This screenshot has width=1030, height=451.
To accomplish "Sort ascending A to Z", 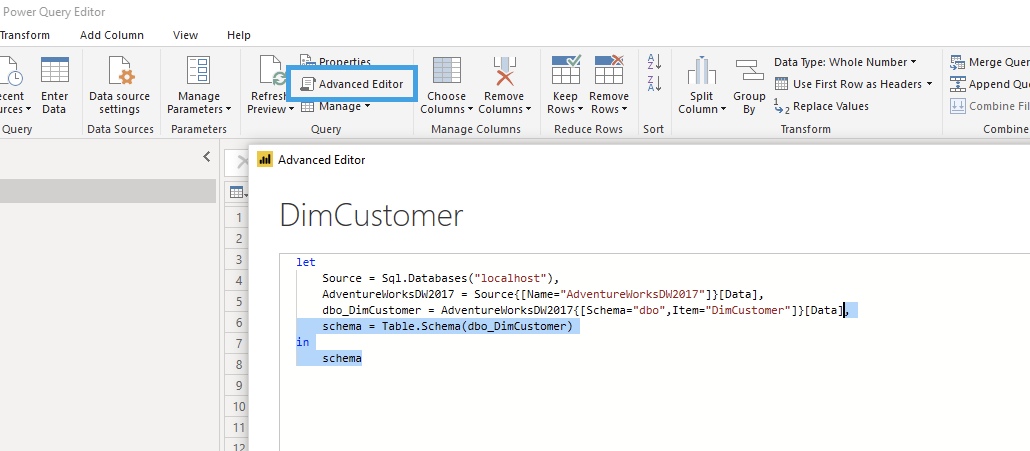I will tap(654, 62).
